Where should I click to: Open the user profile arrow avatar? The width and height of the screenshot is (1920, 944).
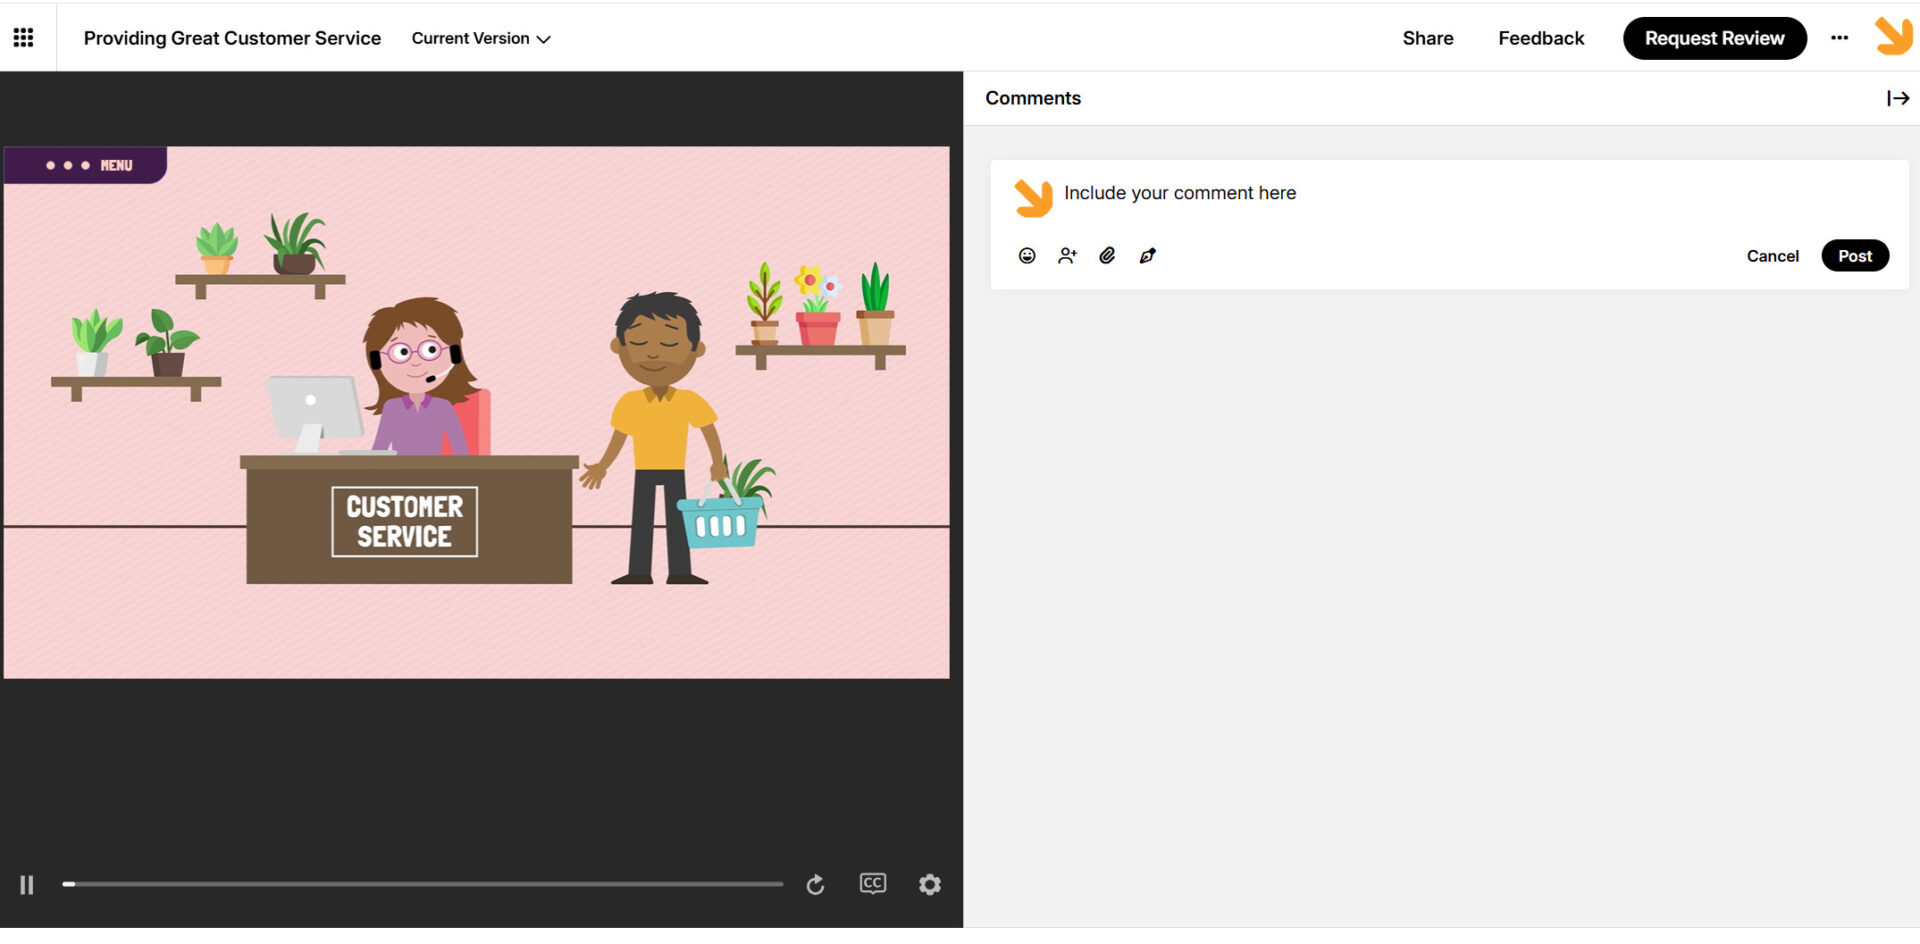tap(1893, 36)
